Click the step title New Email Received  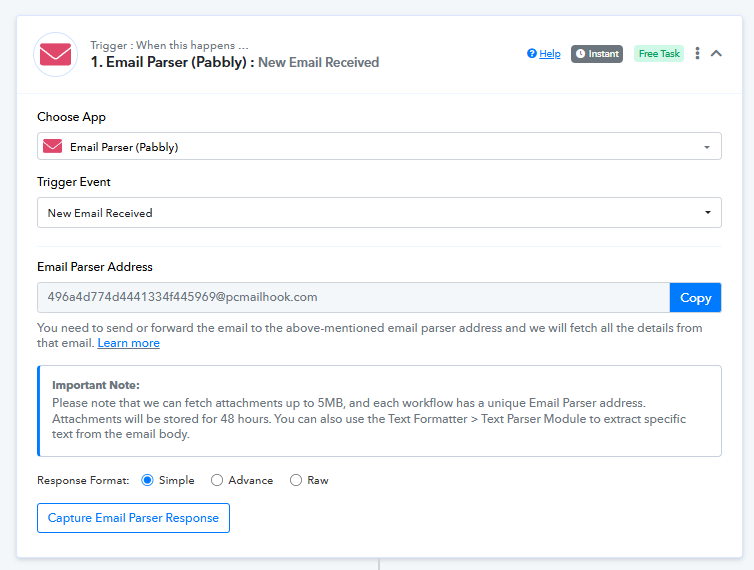pyautogui.click(x=318, y=62)
